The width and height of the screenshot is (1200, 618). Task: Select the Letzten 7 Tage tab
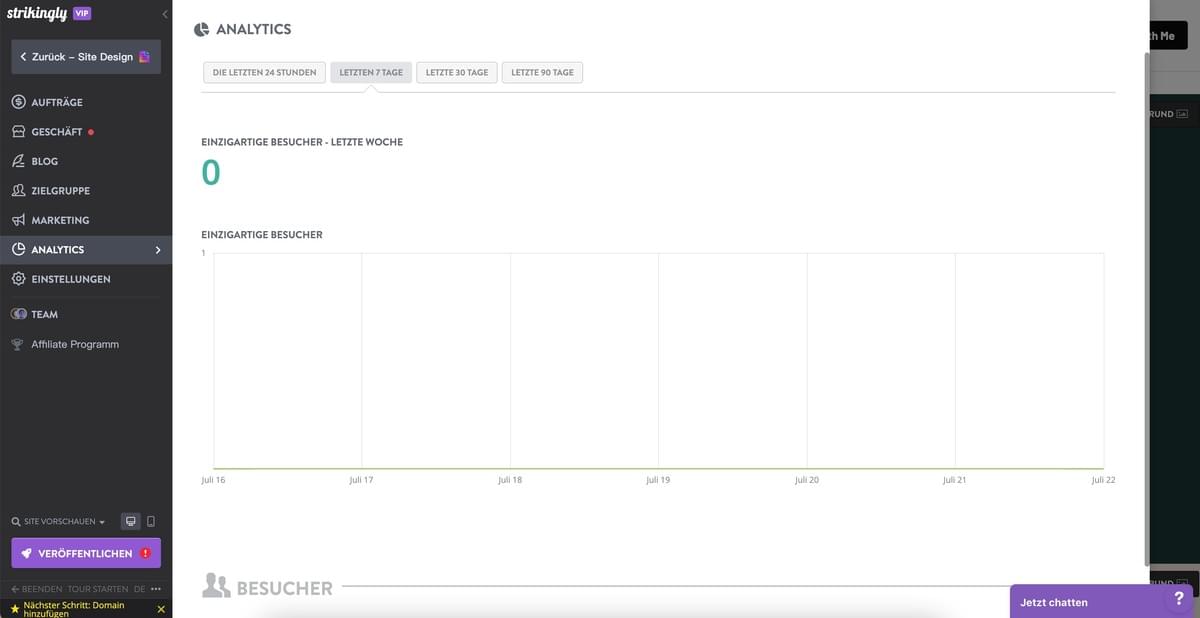[371, 72]
